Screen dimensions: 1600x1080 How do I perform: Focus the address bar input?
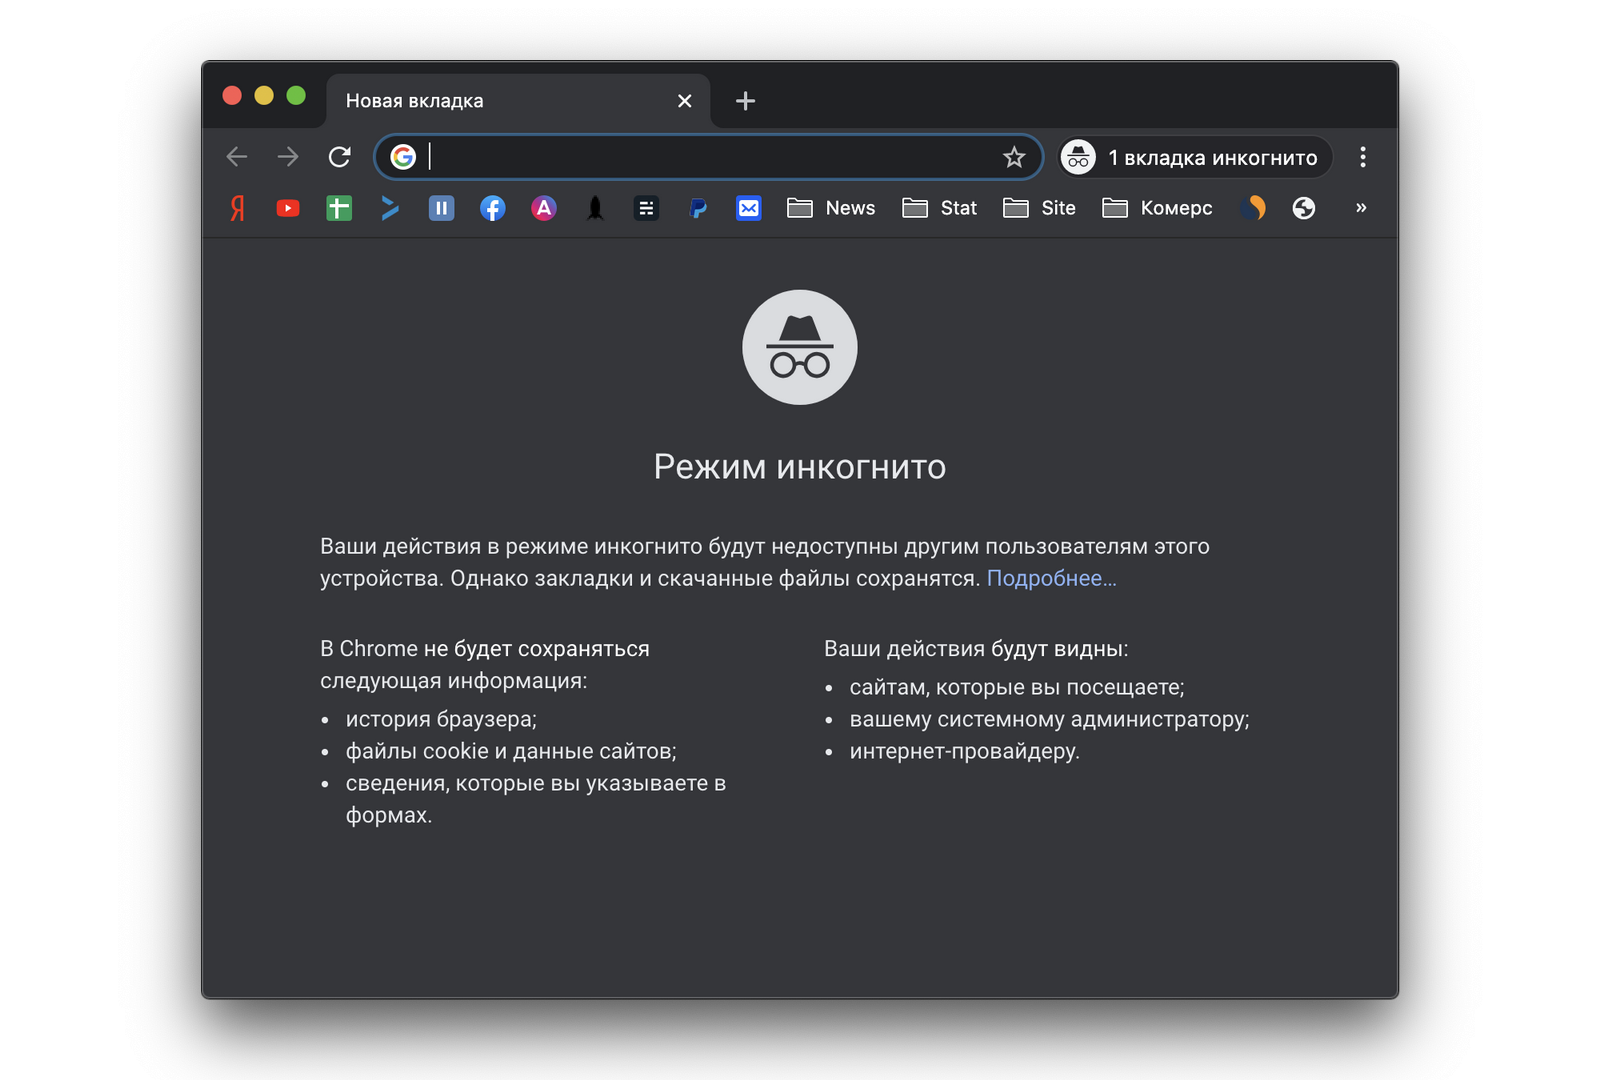(x=710, y=157)
